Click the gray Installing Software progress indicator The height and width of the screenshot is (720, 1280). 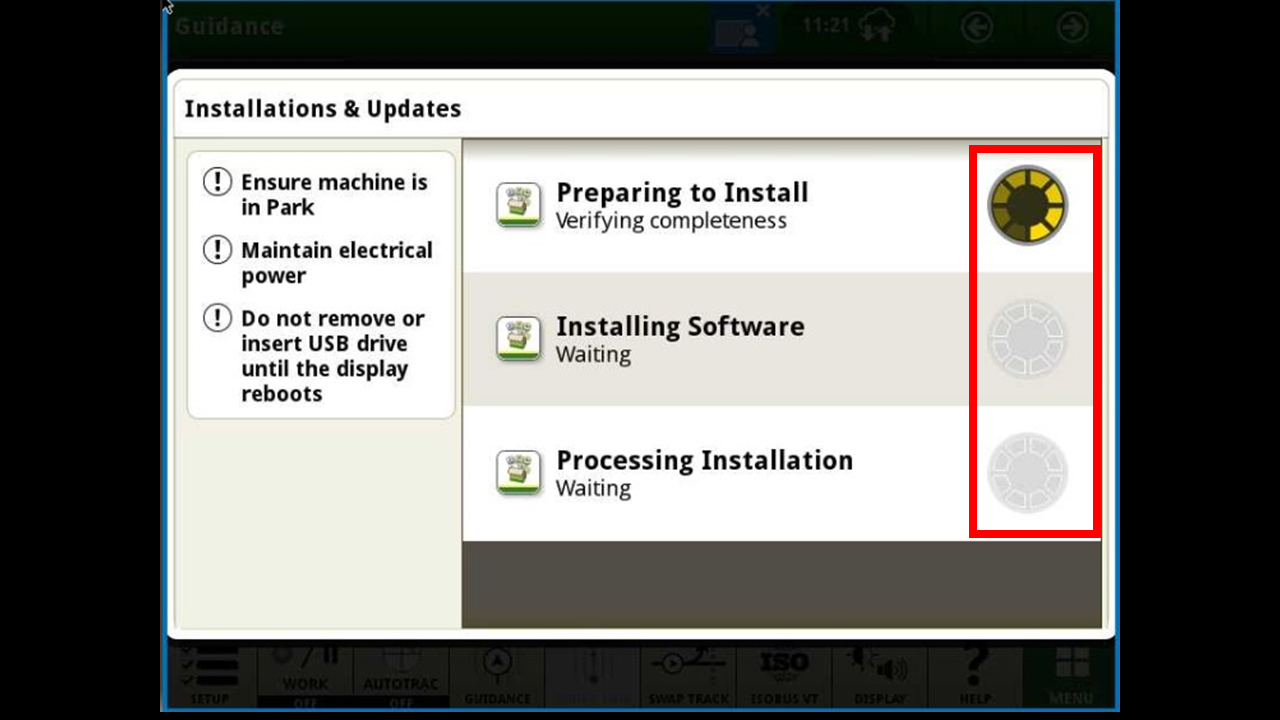pos(1028,339)
